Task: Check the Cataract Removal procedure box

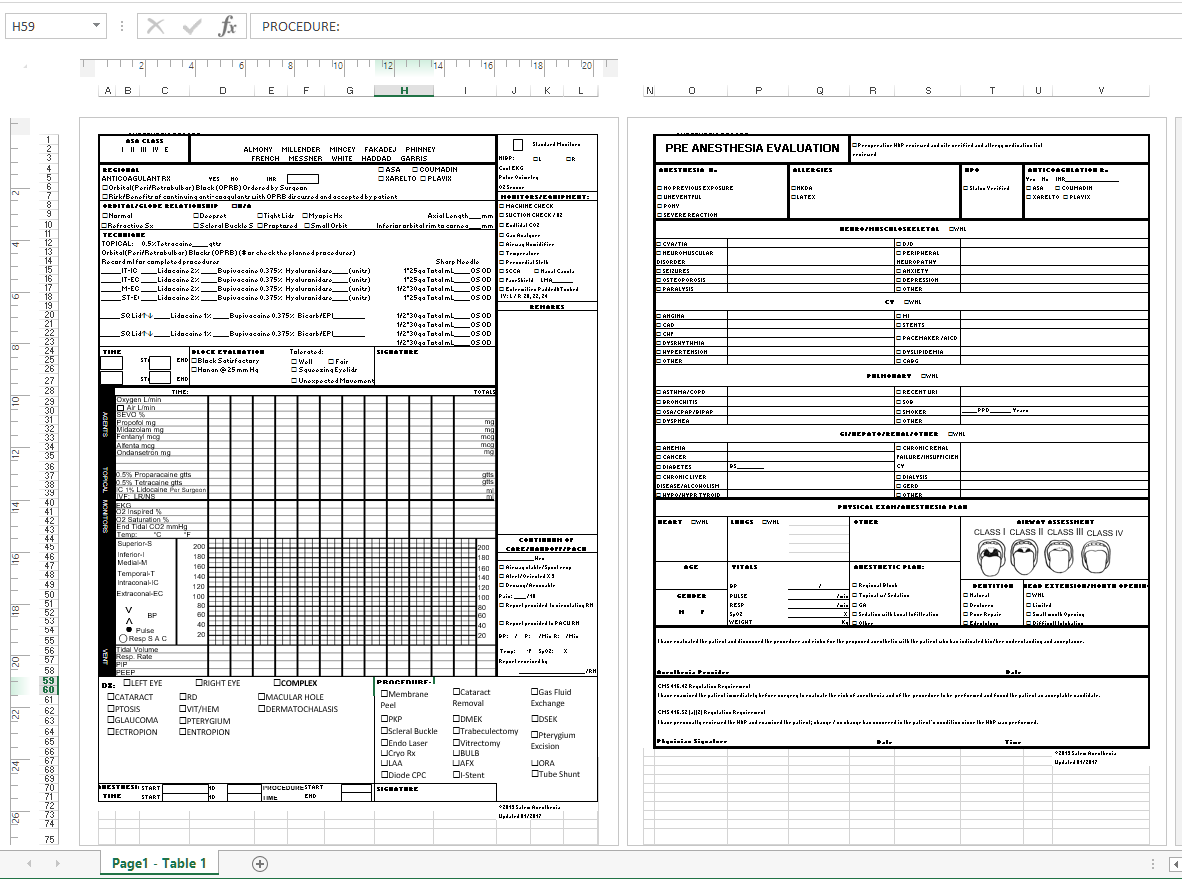Action: pyautogui.click(x=457, y=691)
